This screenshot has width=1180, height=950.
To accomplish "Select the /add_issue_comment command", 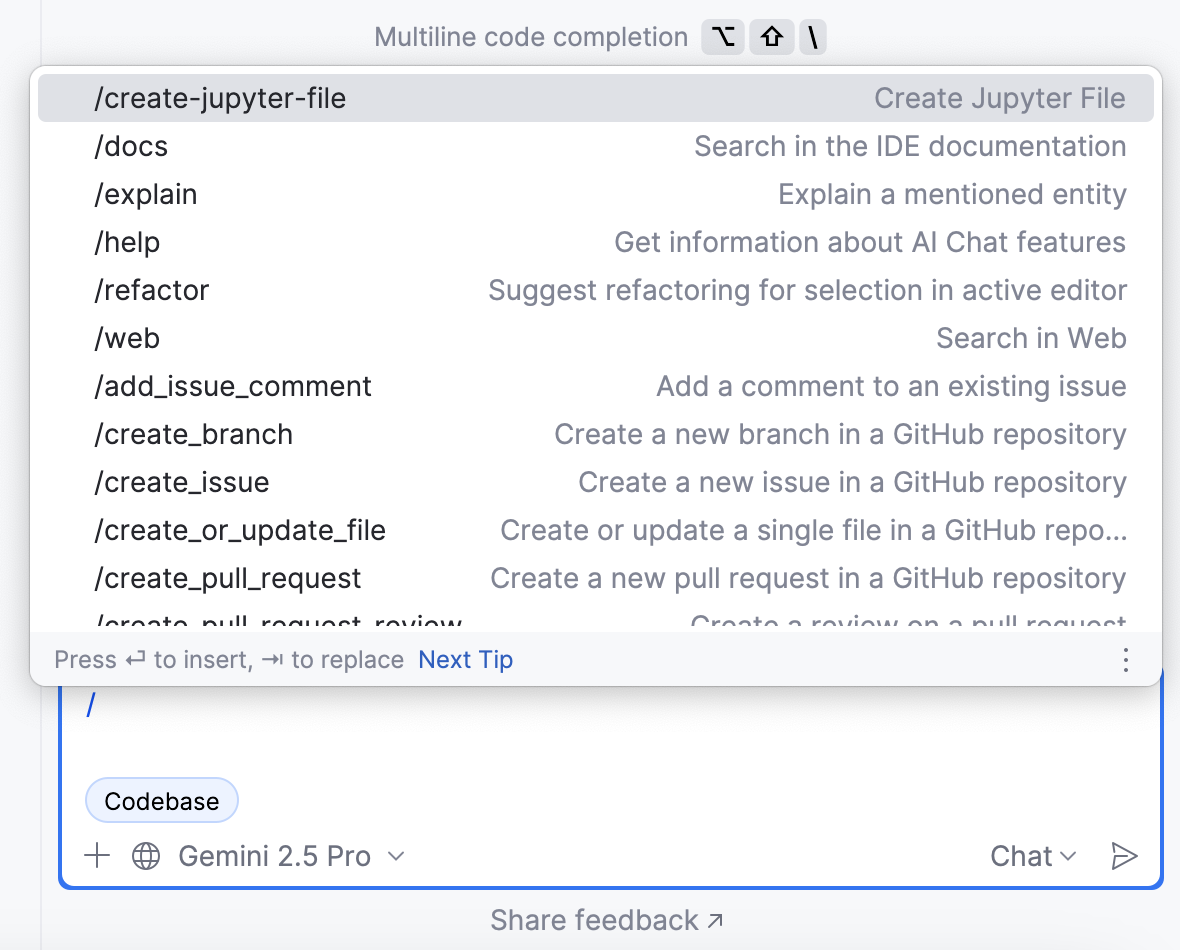I will point(233,386).
